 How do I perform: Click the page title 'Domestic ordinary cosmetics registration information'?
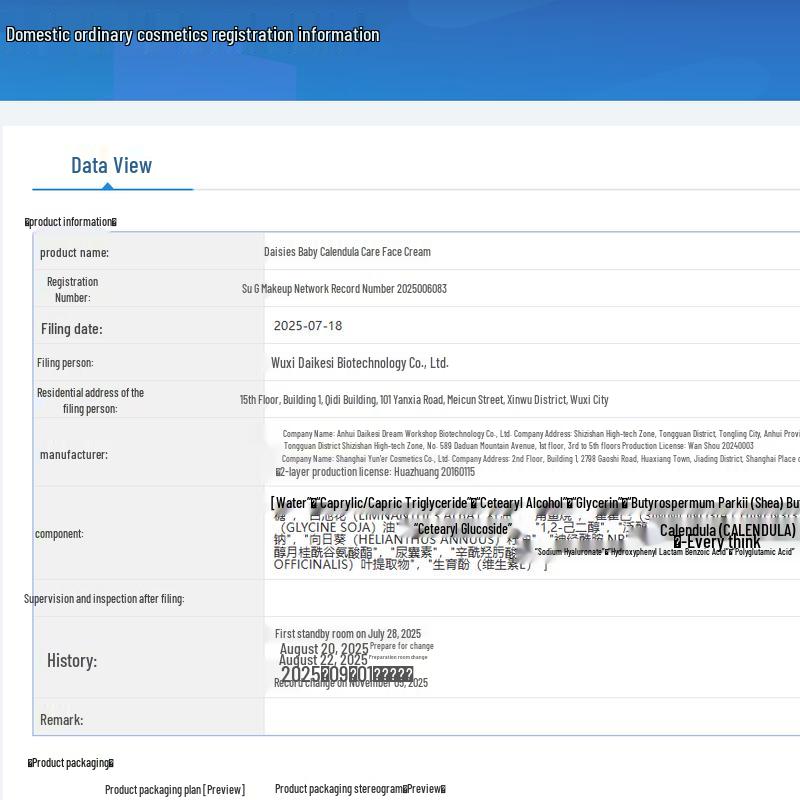coord(193,35)
